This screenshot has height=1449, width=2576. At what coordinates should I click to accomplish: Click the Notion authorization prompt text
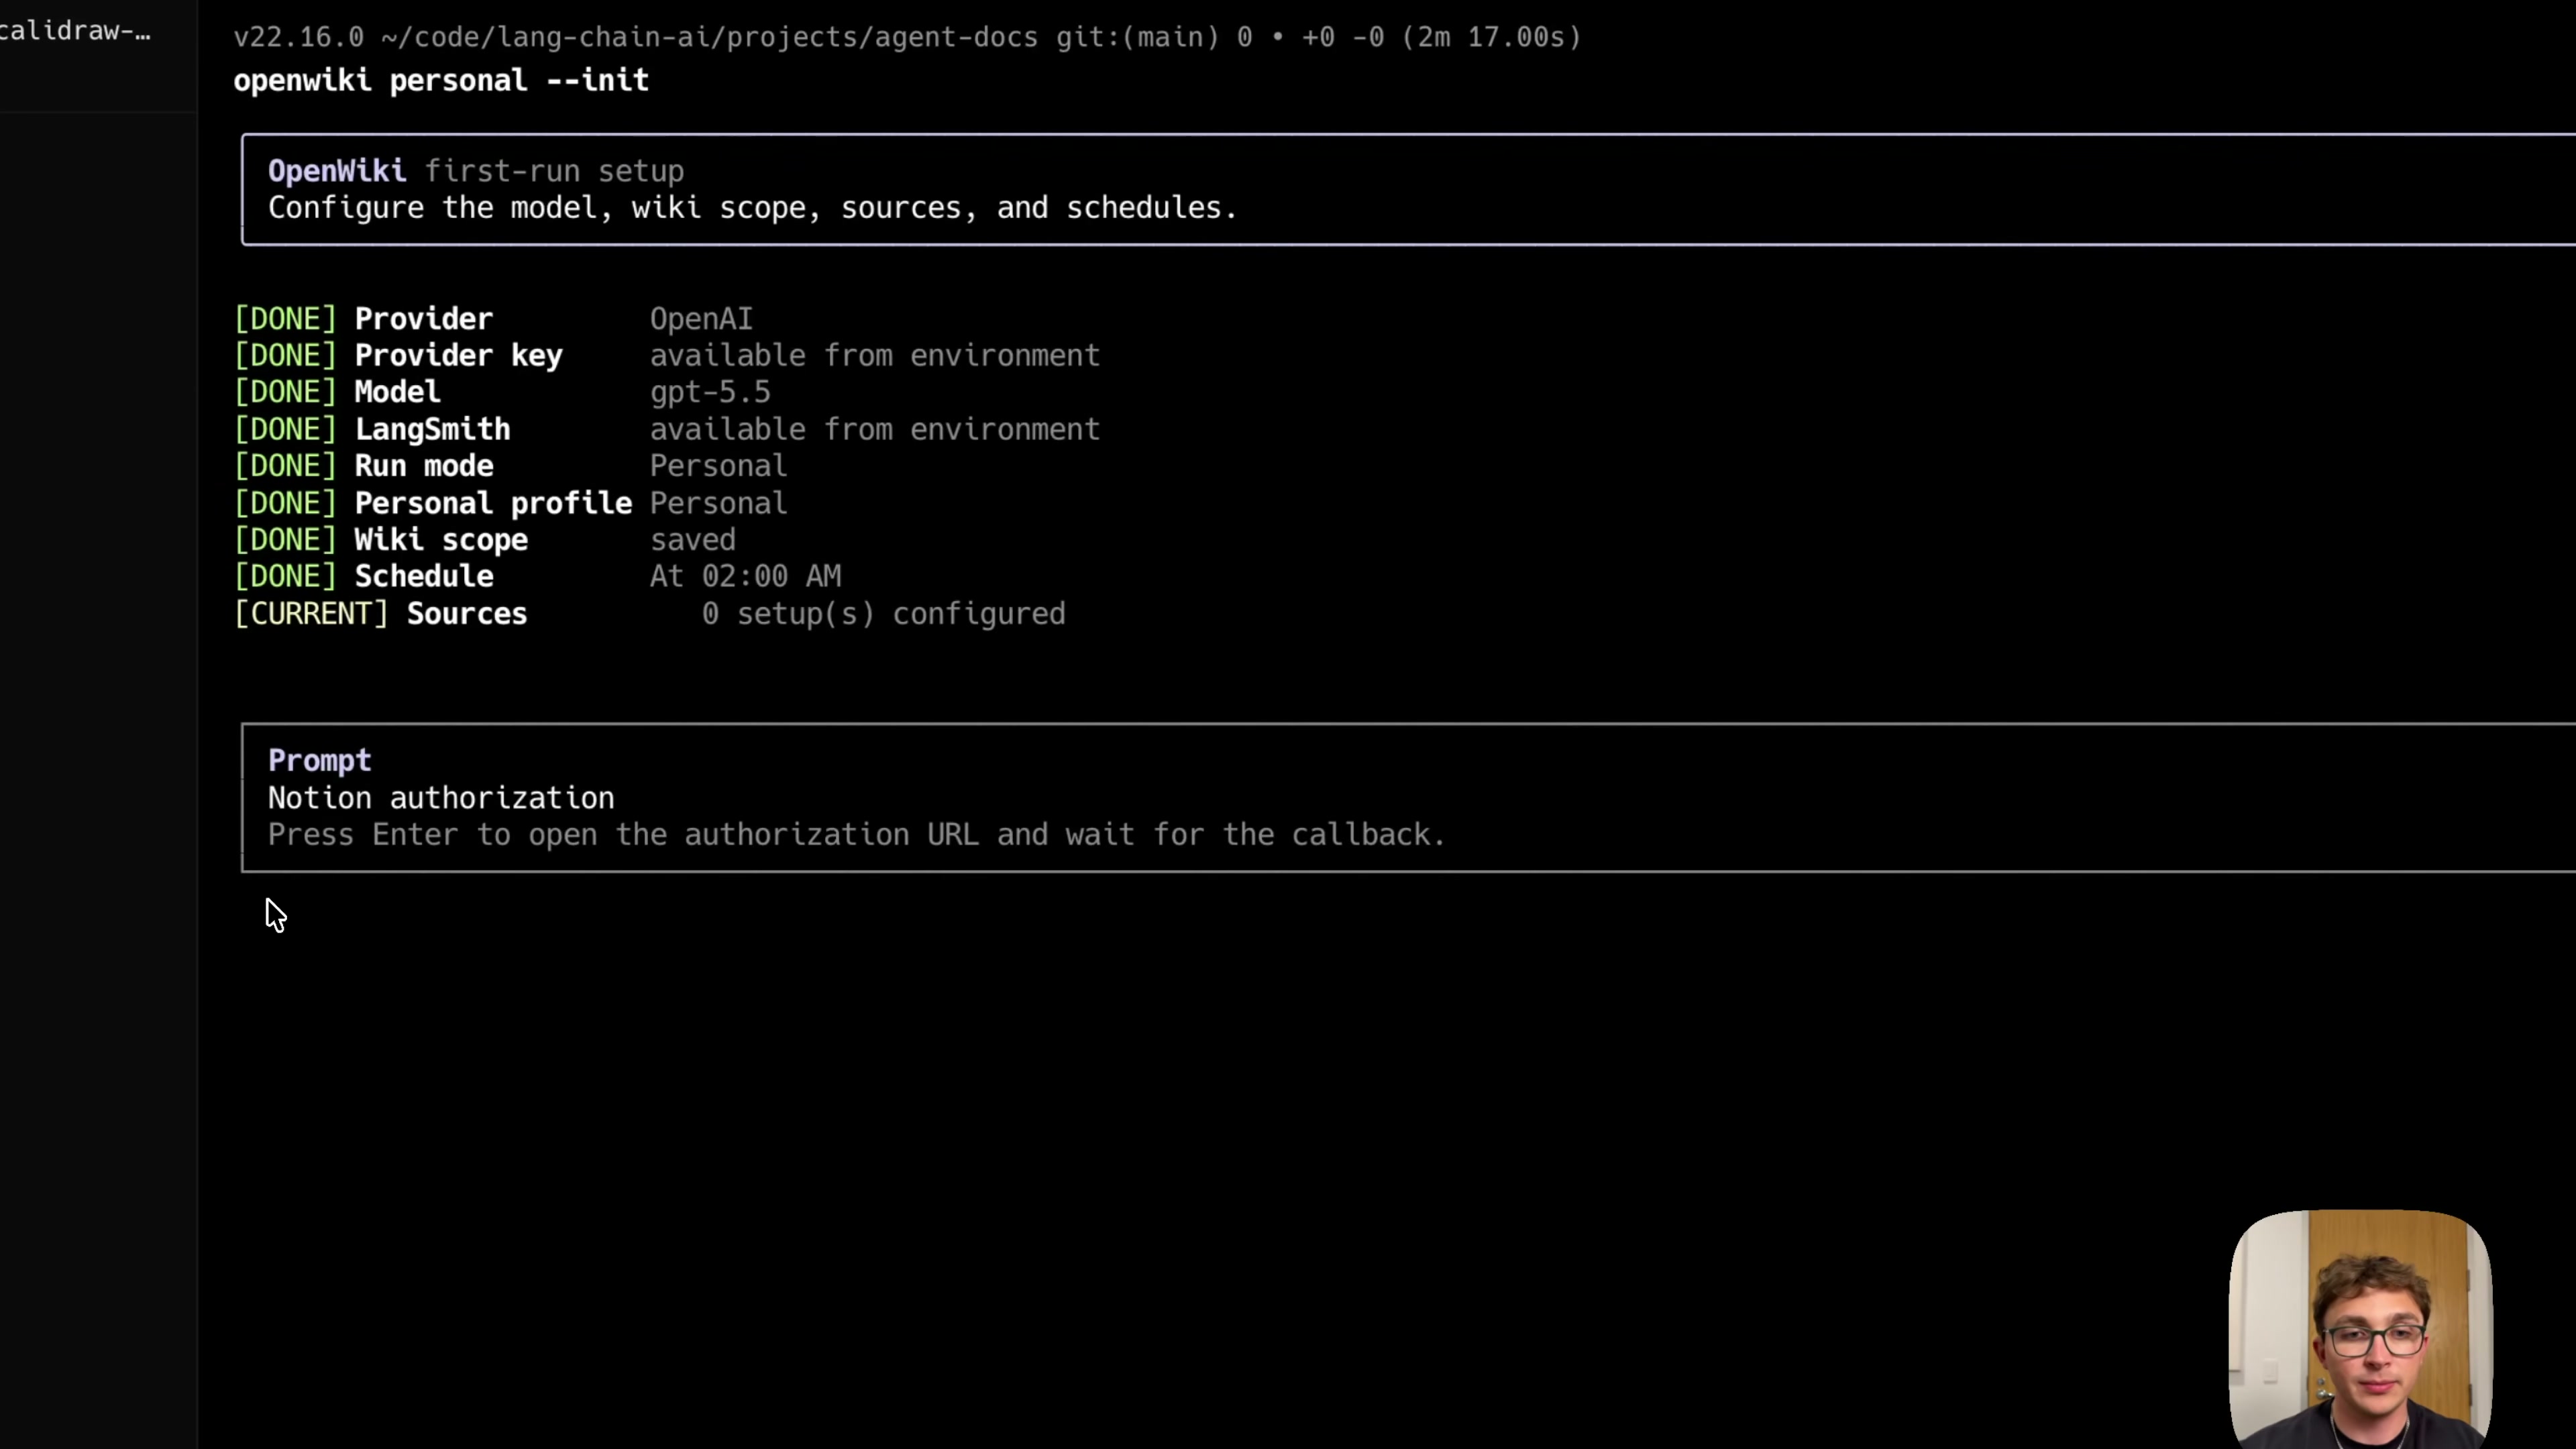pyautogui.click(x=441, y=798)
